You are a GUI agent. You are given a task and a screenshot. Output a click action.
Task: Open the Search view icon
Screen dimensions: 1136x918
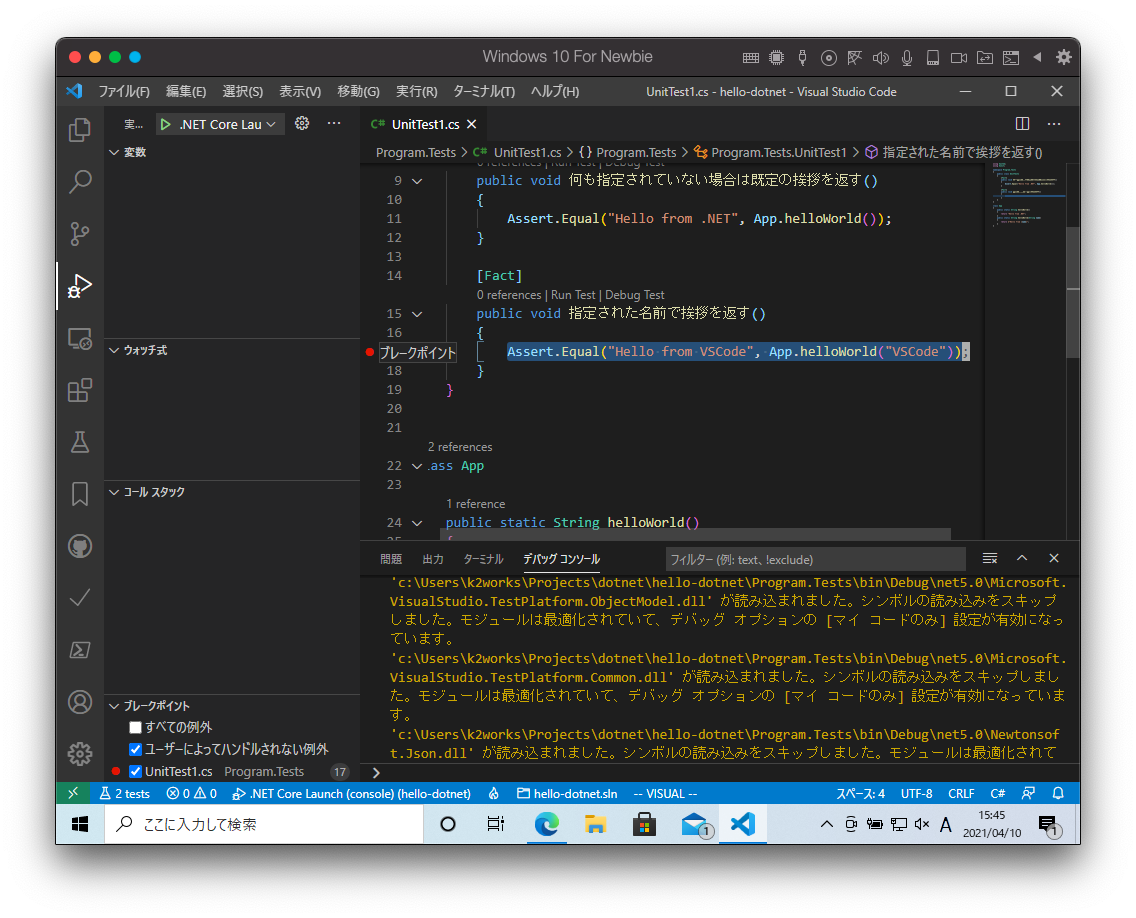[x=80, y=182]
